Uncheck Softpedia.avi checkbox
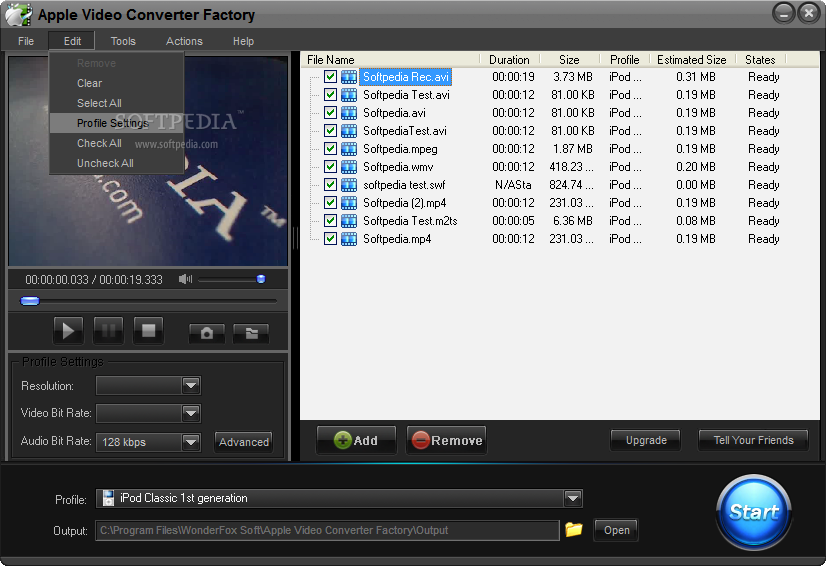 point(330,113)
